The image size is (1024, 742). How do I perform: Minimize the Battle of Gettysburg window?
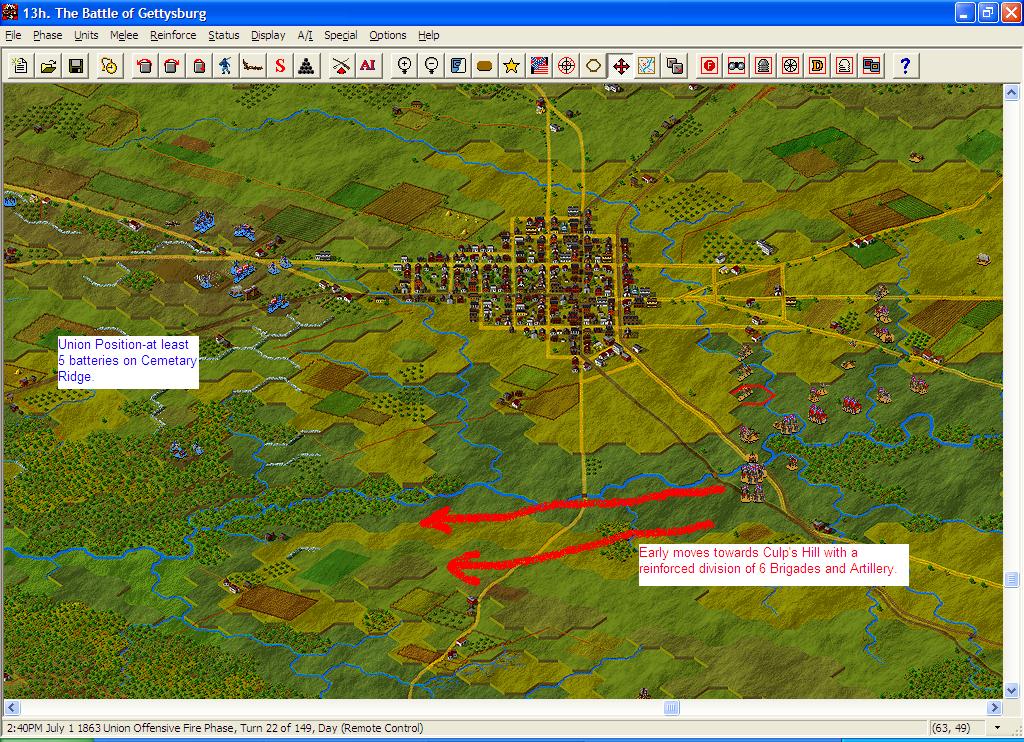click(x=965, y=12)
